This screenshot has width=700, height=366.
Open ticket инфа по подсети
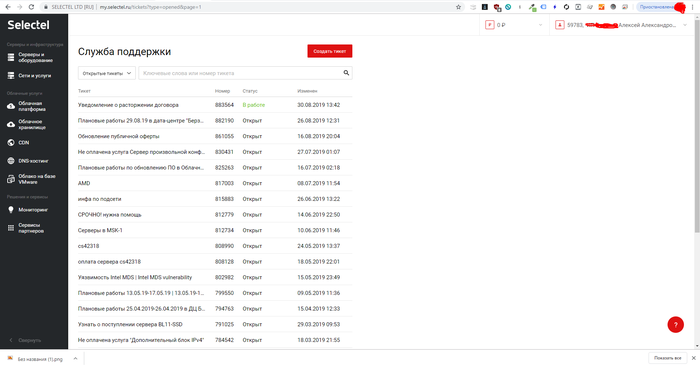(x=99, y=199)
